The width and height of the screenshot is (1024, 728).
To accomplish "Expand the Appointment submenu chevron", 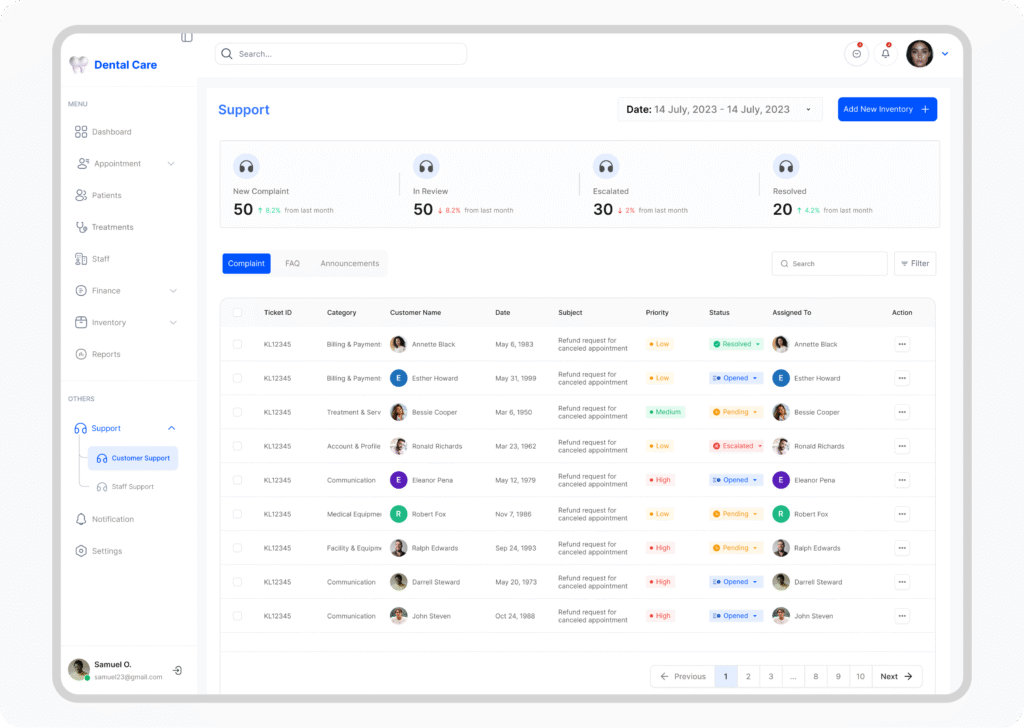I will click(x=171, y=164).
